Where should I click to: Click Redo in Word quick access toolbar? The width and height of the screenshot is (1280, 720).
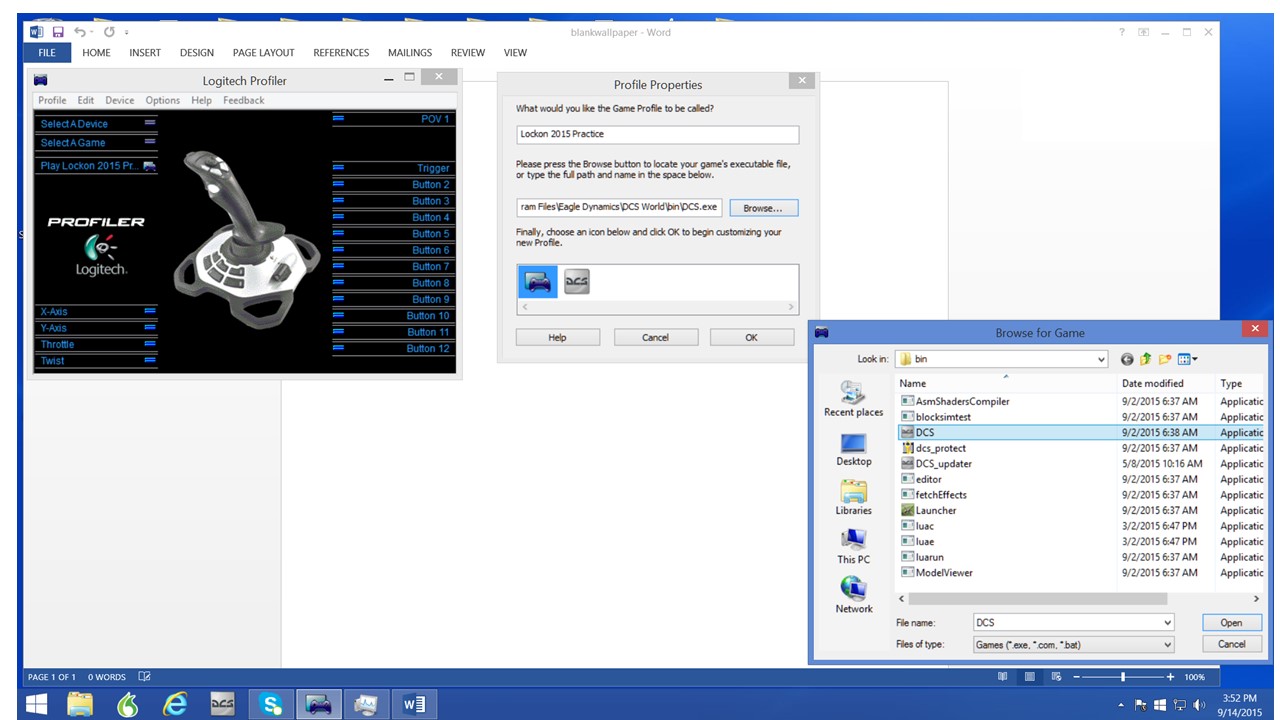(109, 32)
